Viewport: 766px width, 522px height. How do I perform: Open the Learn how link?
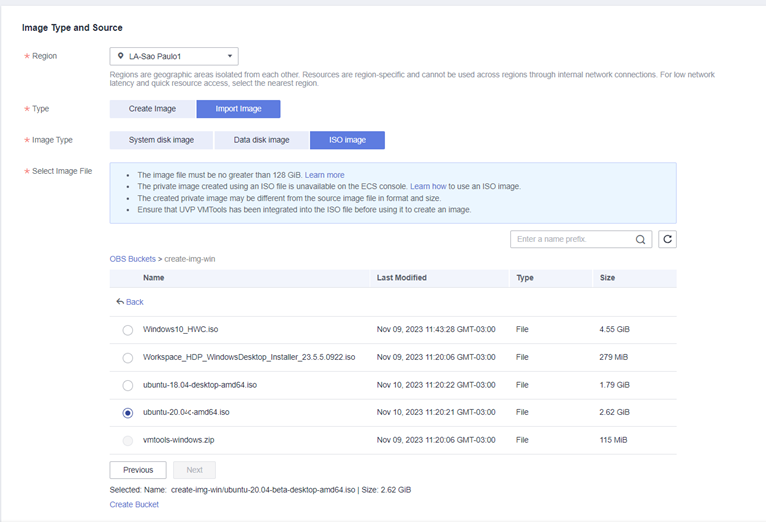(x=428, y=187)
